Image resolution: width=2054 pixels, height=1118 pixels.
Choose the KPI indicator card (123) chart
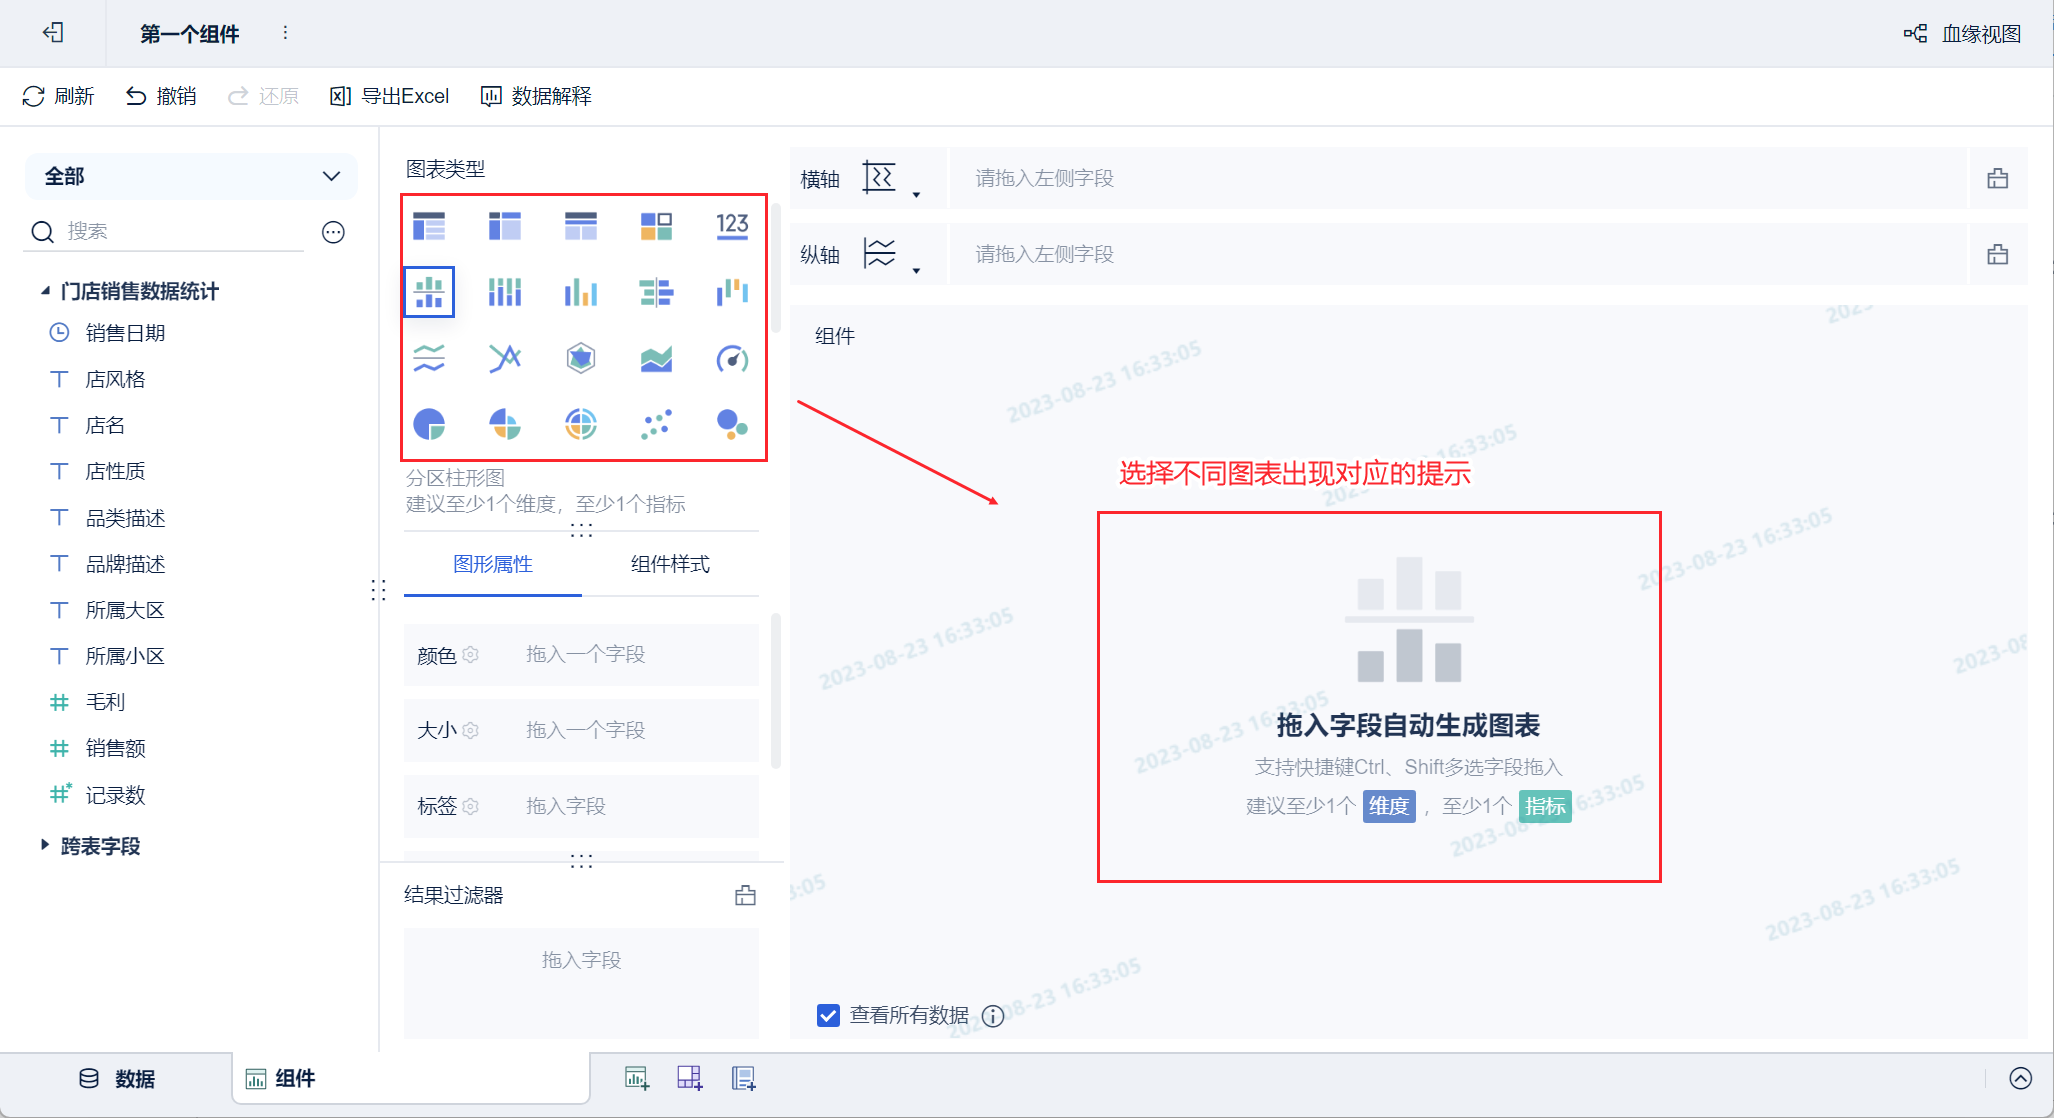(732, 225)
